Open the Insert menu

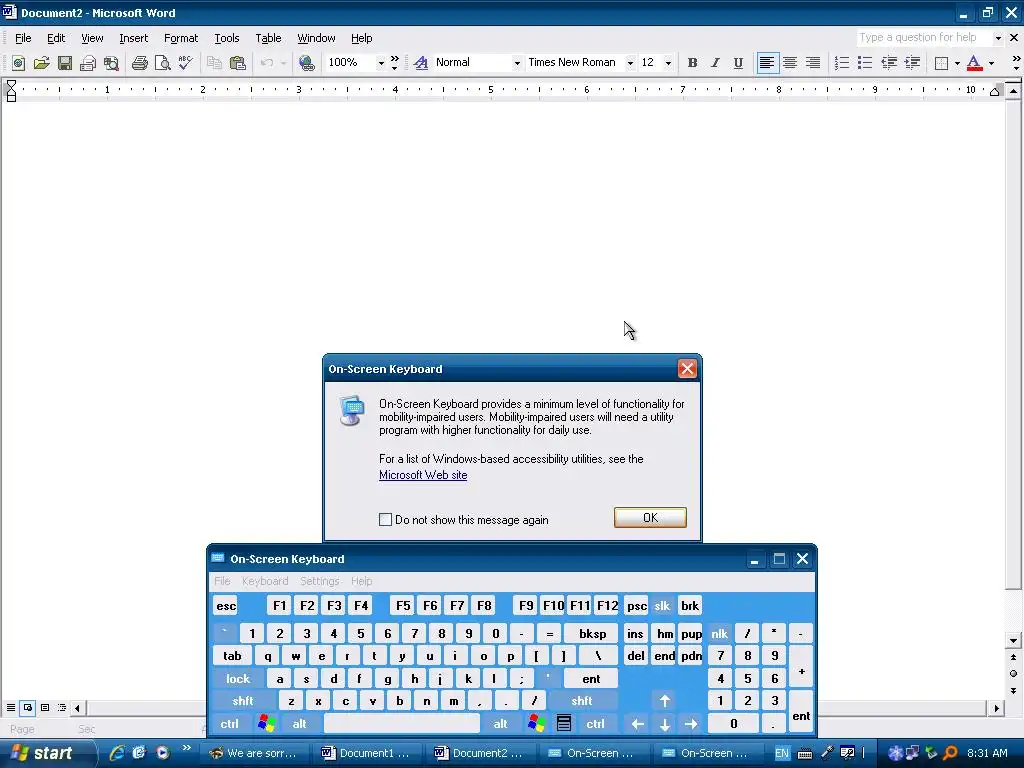pos(133,38)
